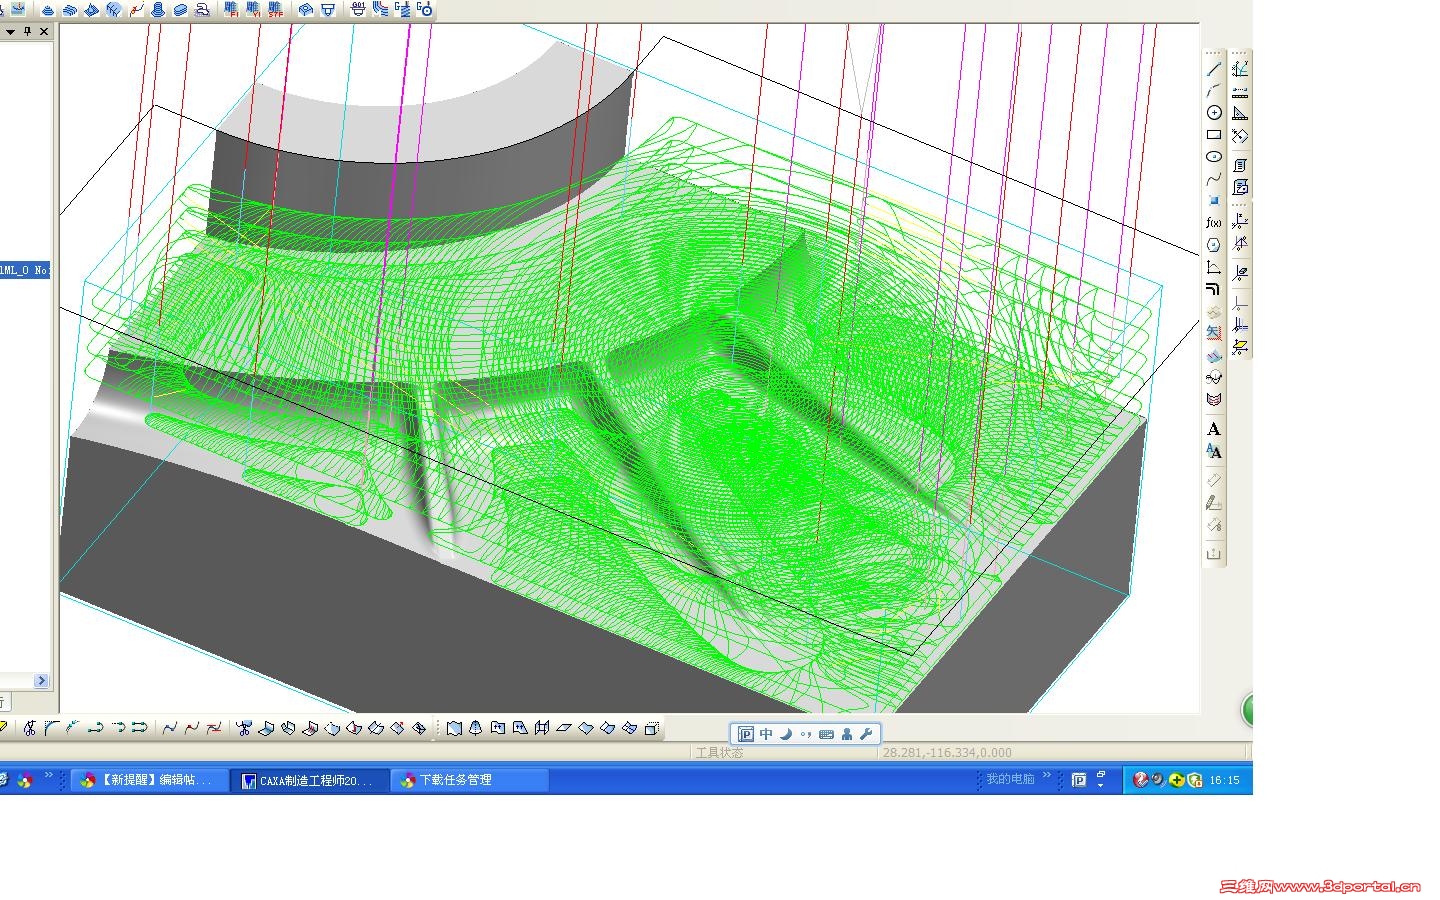Click the triangle ruler measurement icon
This screenshot has width=1440, height=900.
(1240, 114)
